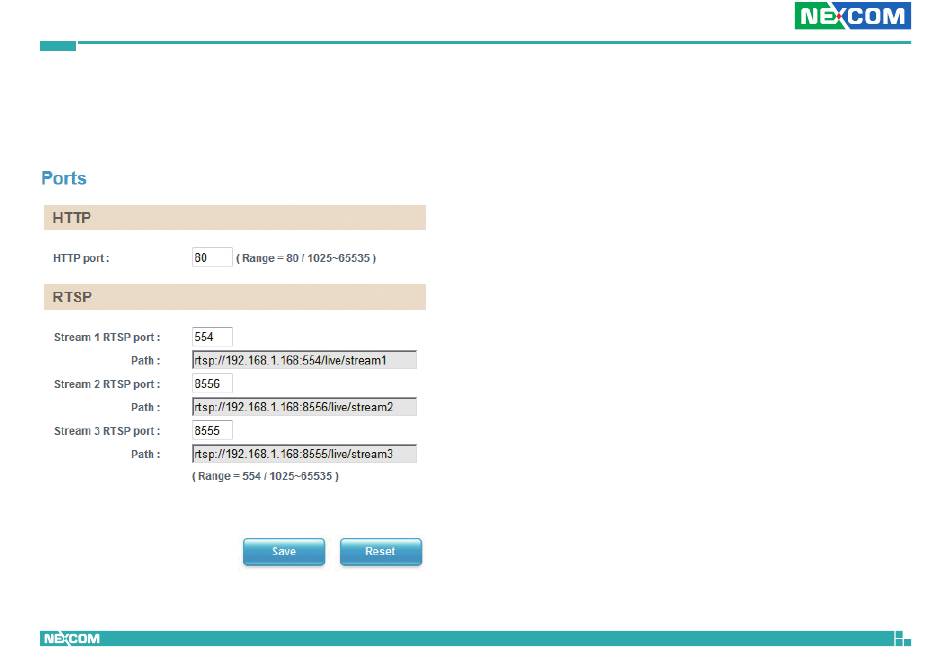Click the 'Stream 3 RTSP port :' label
This screenshot has height=664, width=950.
(x=107, y=431)
